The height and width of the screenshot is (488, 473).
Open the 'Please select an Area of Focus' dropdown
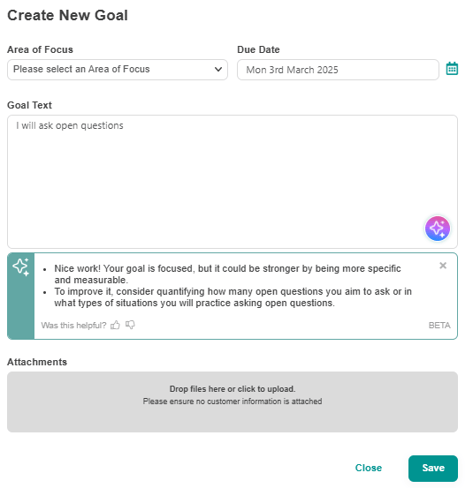click(117, 69)
